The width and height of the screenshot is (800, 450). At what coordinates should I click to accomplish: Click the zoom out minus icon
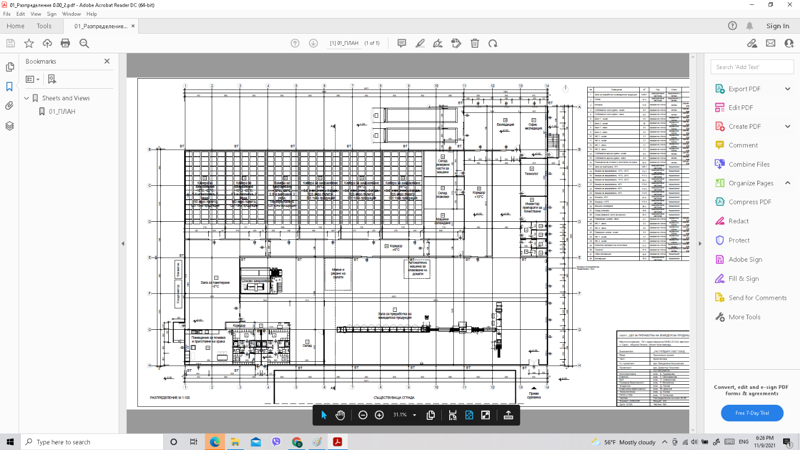(x=363, y=415)
